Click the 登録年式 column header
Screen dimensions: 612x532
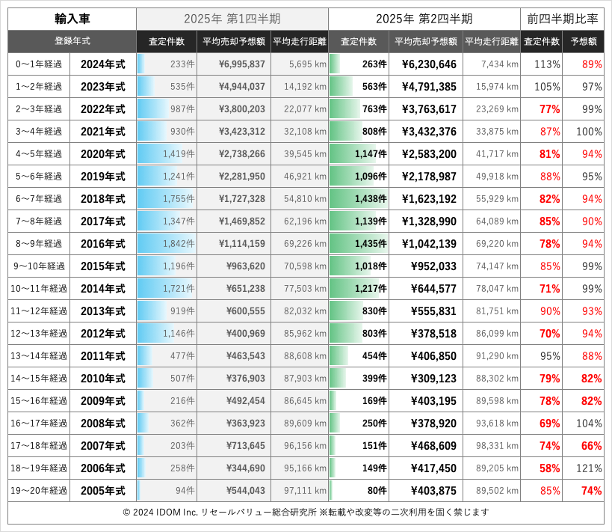click(x=72, y=41)
